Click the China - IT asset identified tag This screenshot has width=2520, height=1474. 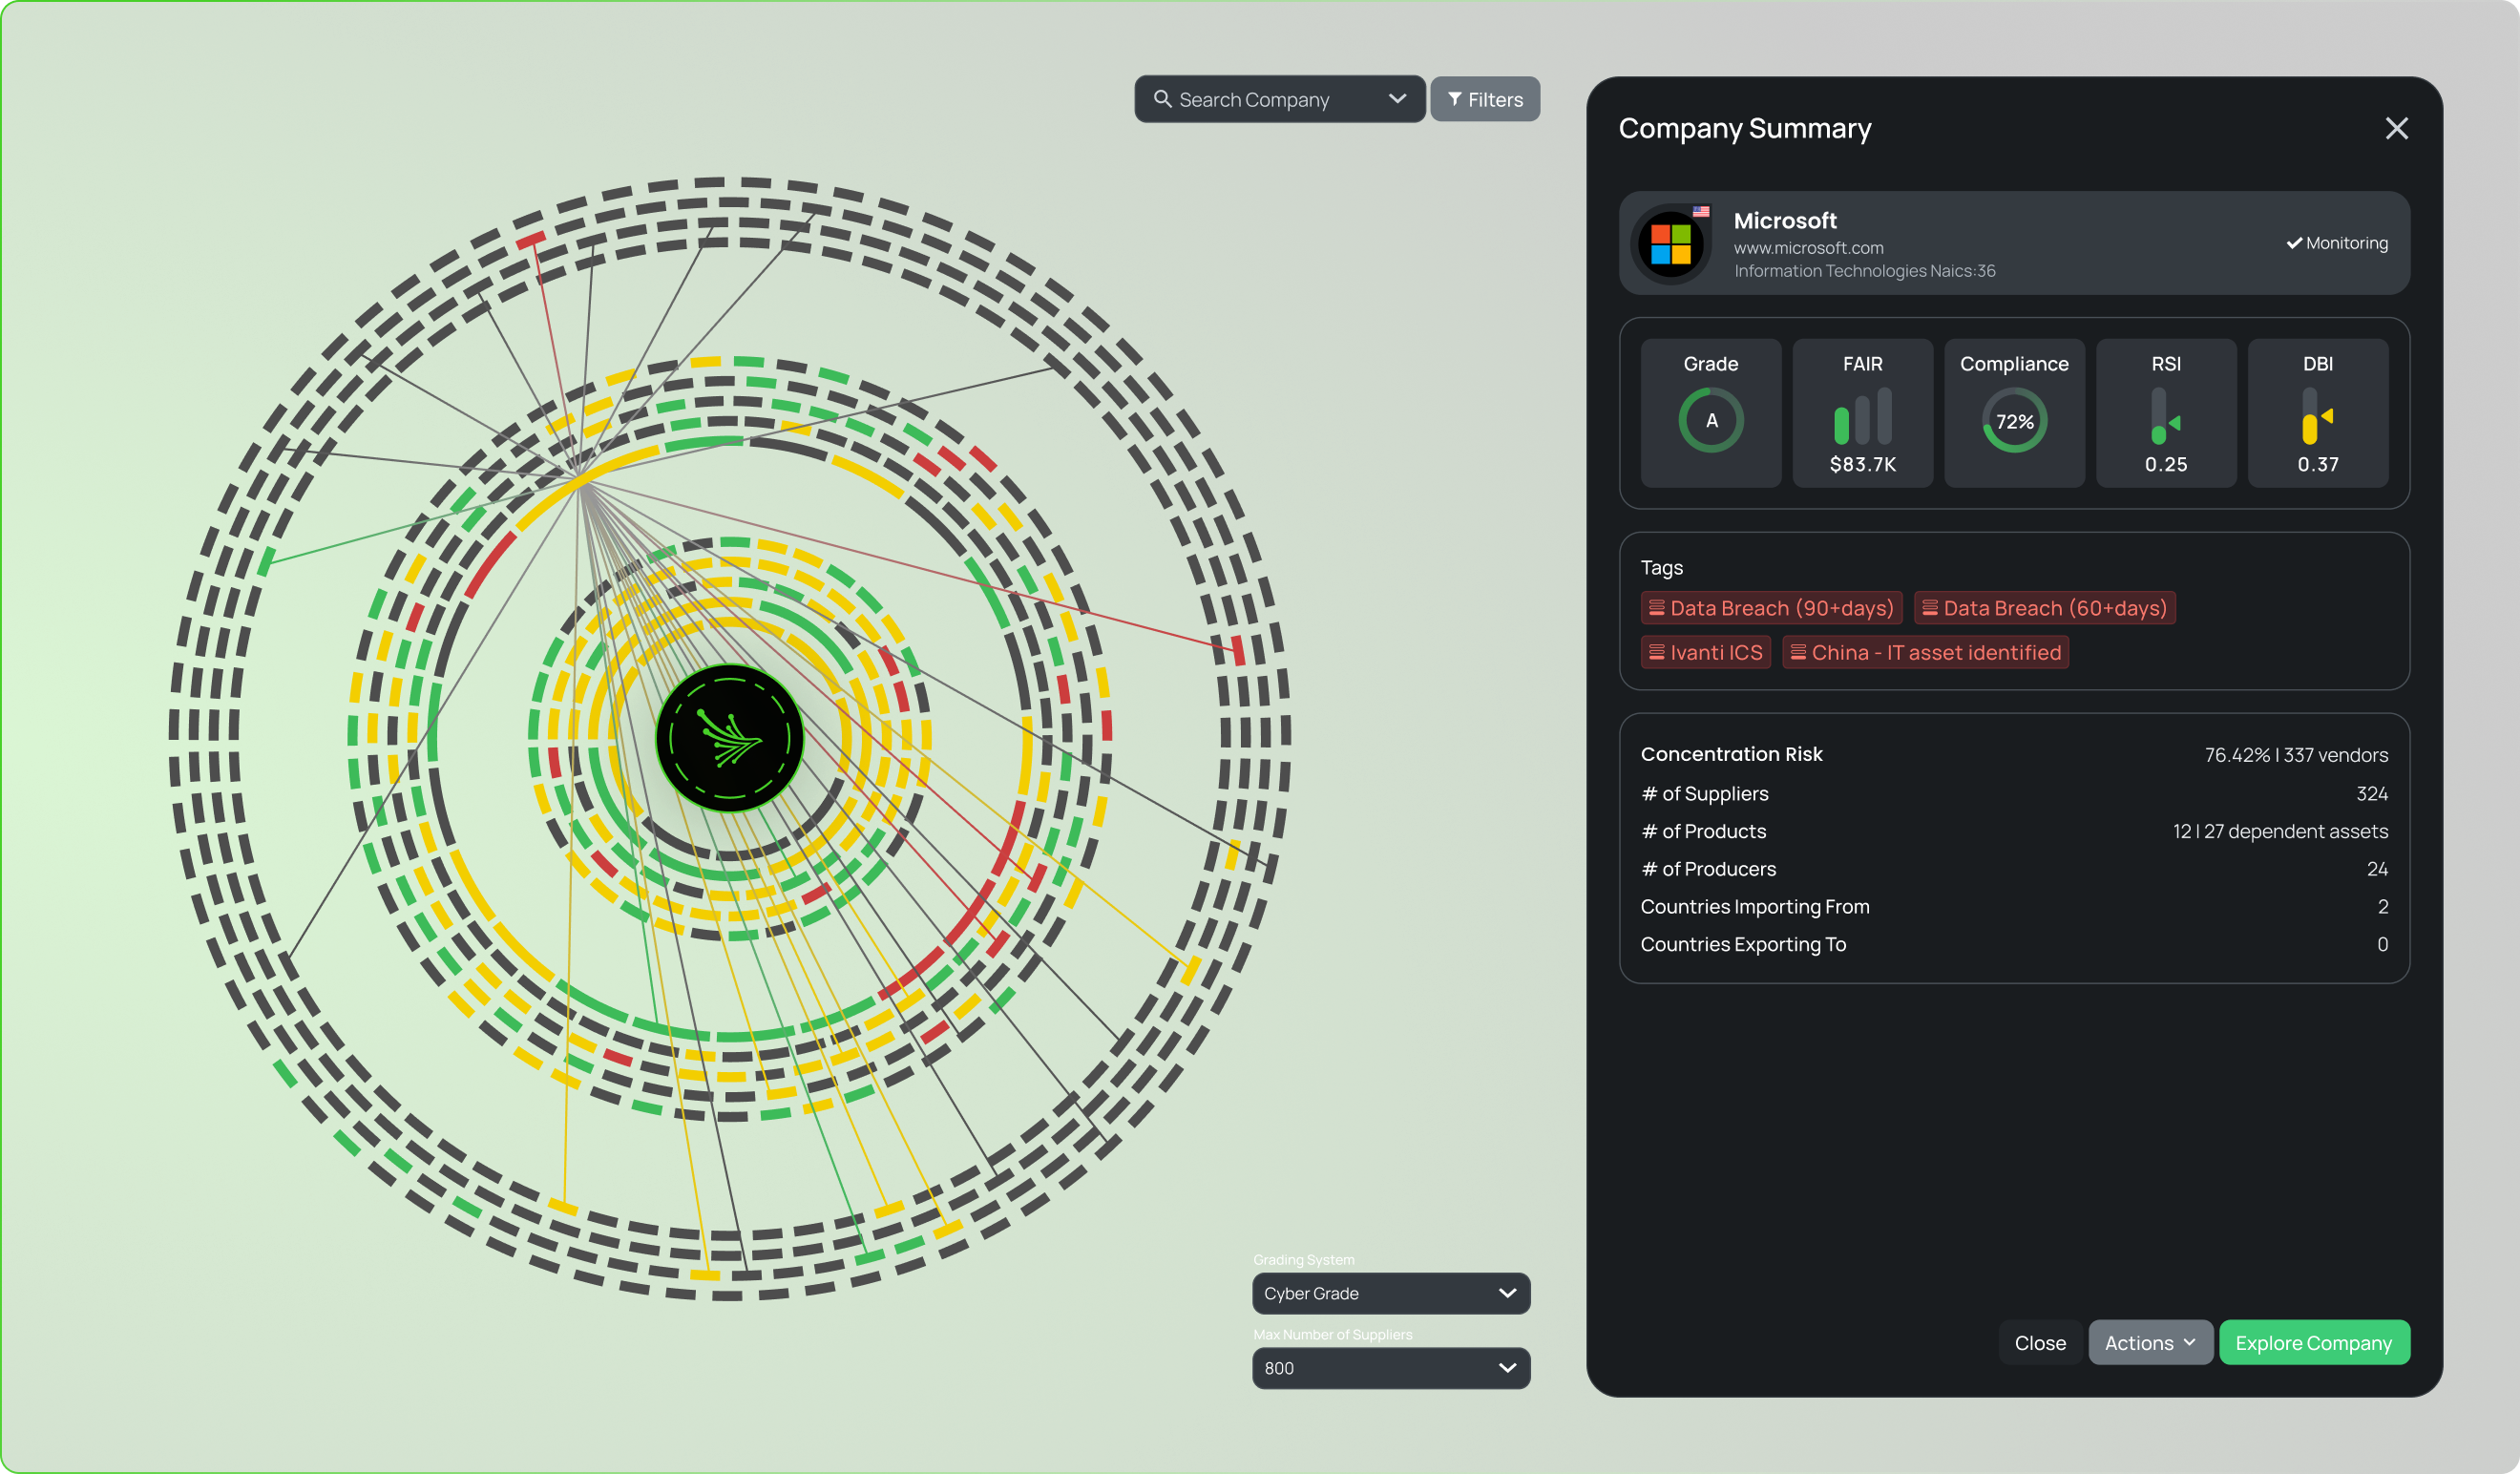tap(1925, 653)
